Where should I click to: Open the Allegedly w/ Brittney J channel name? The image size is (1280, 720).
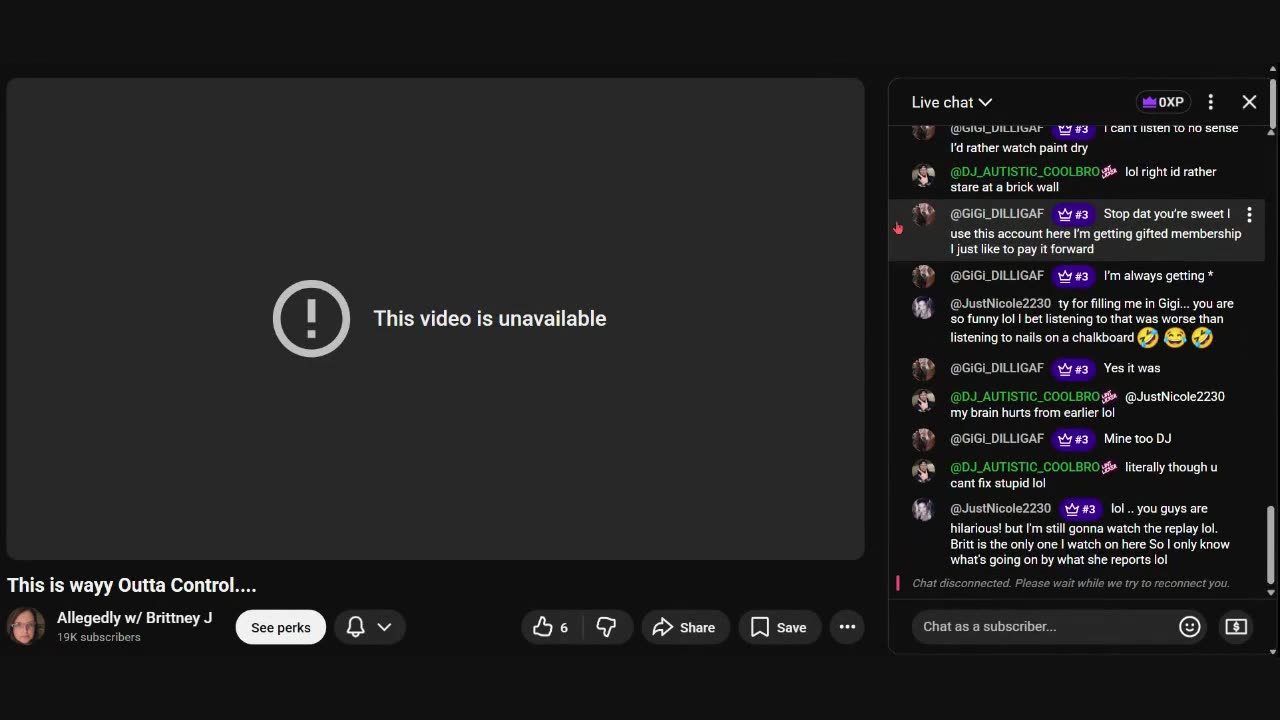point(135,618)
